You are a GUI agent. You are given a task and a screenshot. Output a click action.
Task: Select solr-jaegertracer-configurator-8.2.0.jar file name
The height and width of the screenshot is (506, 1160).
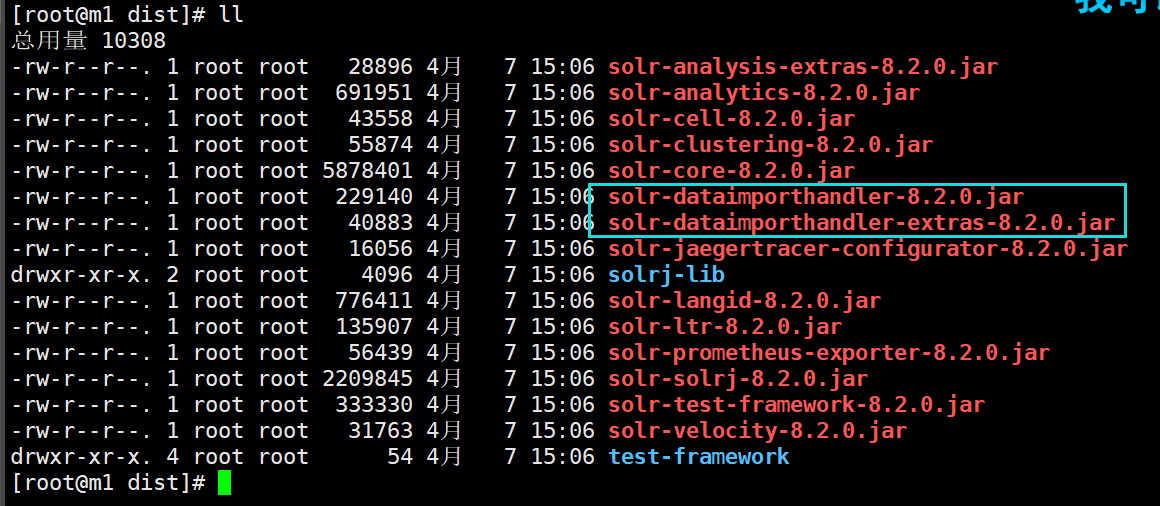click(x=868, y=249)
